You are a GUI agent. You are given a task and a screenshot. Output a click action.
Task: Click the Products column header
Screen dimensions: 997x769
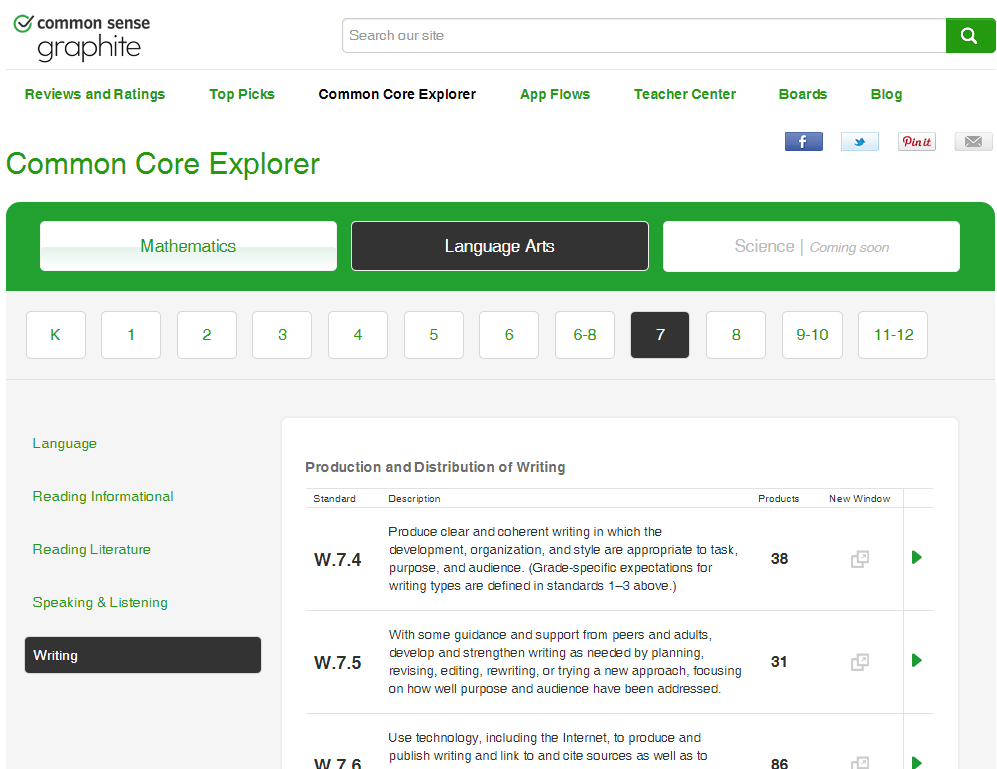(778, 499)
